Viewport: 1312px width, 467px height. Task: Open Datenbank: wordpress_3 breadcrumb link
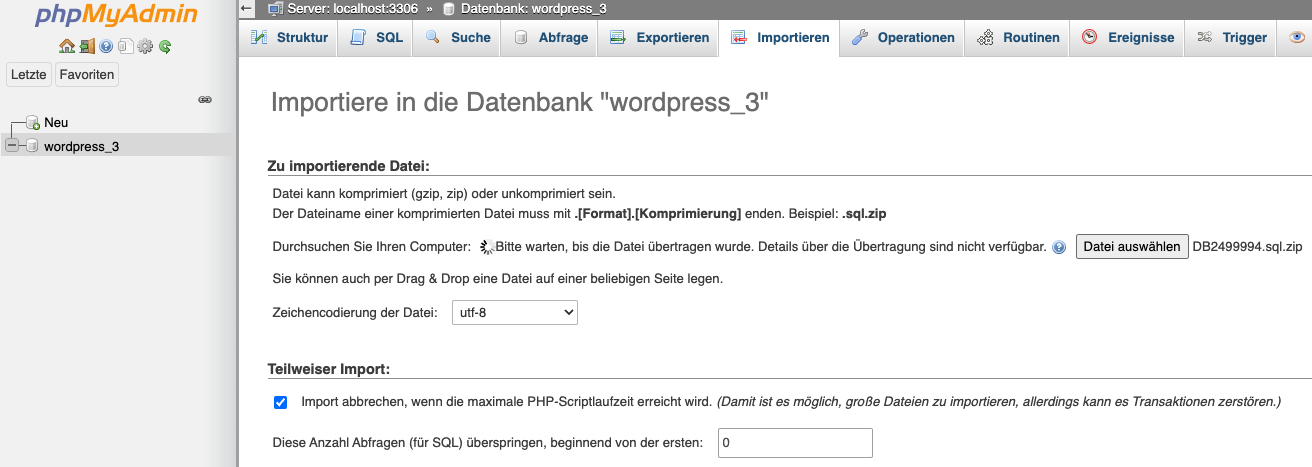click(x=534, y=8)
